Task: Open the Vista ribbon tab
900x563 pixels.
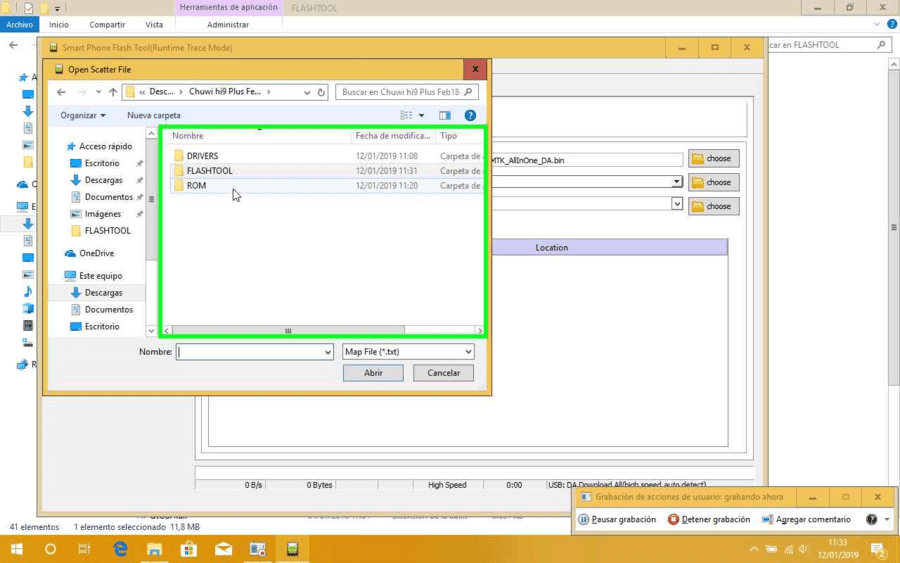Action: [154, 25]
